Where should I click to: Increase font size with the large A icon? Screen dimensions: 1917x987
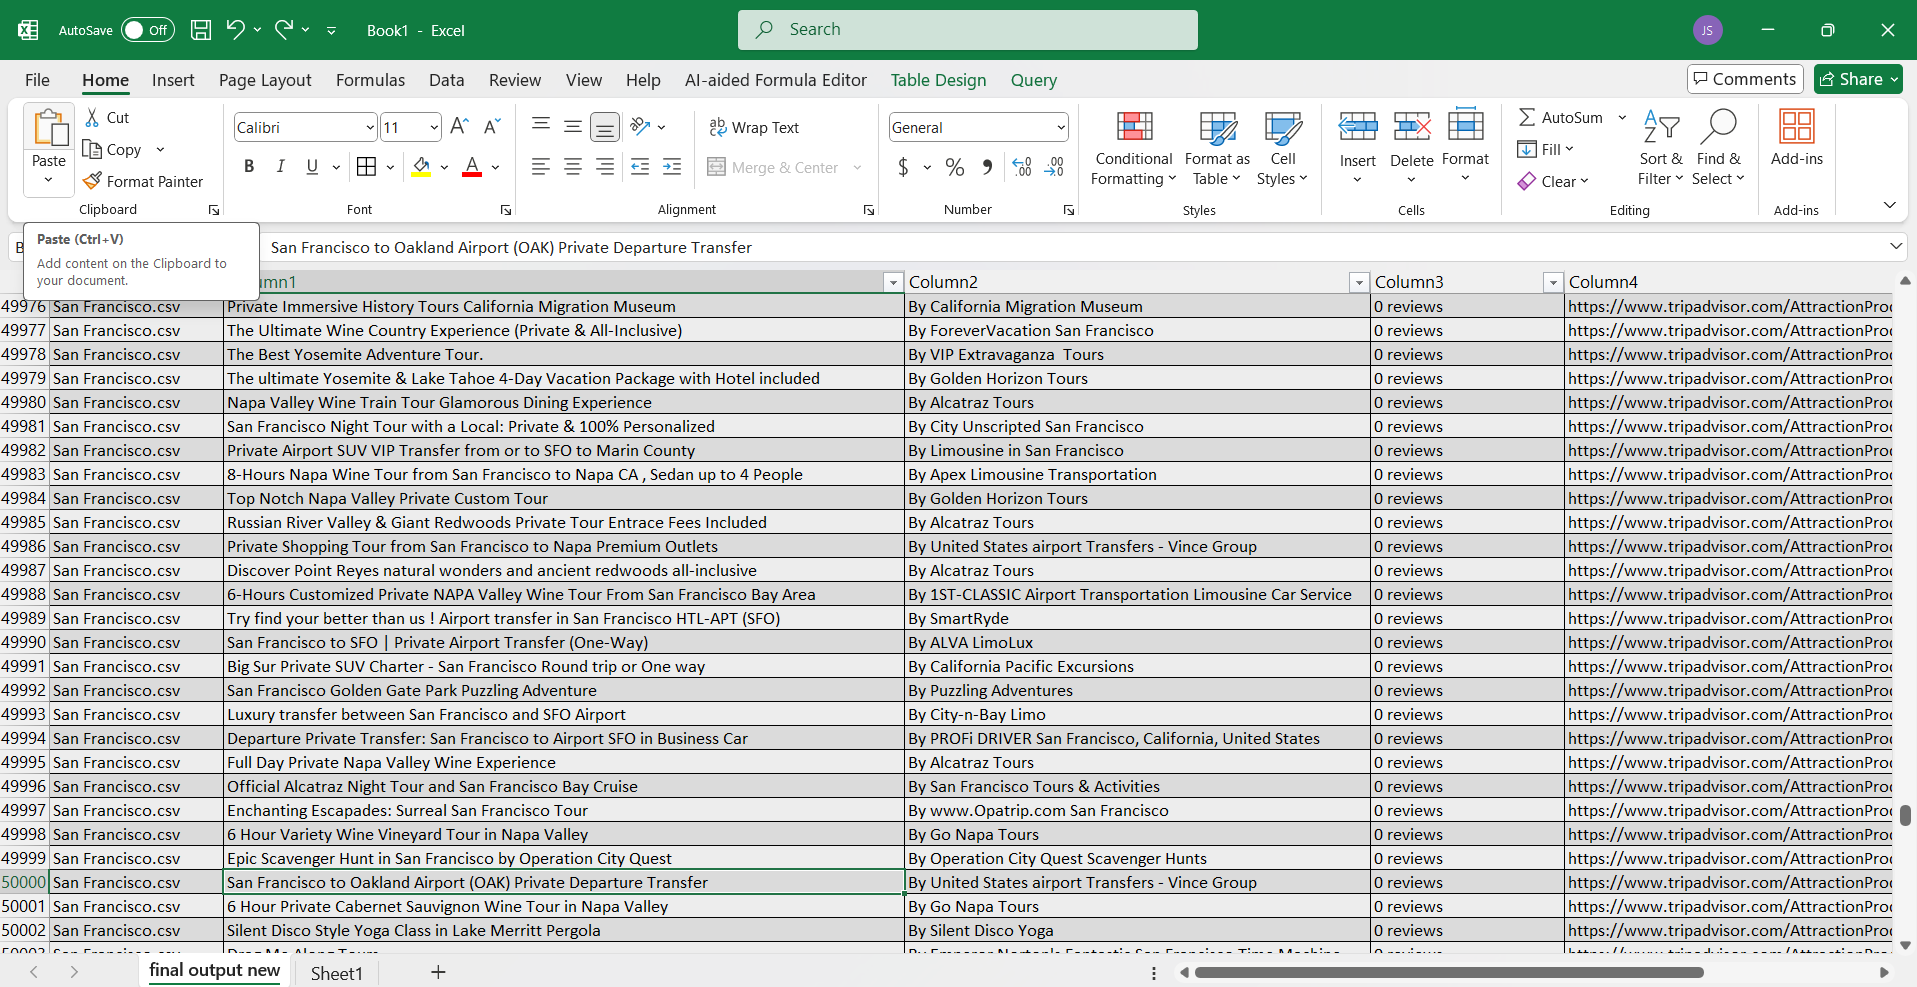tap(459, 127)
